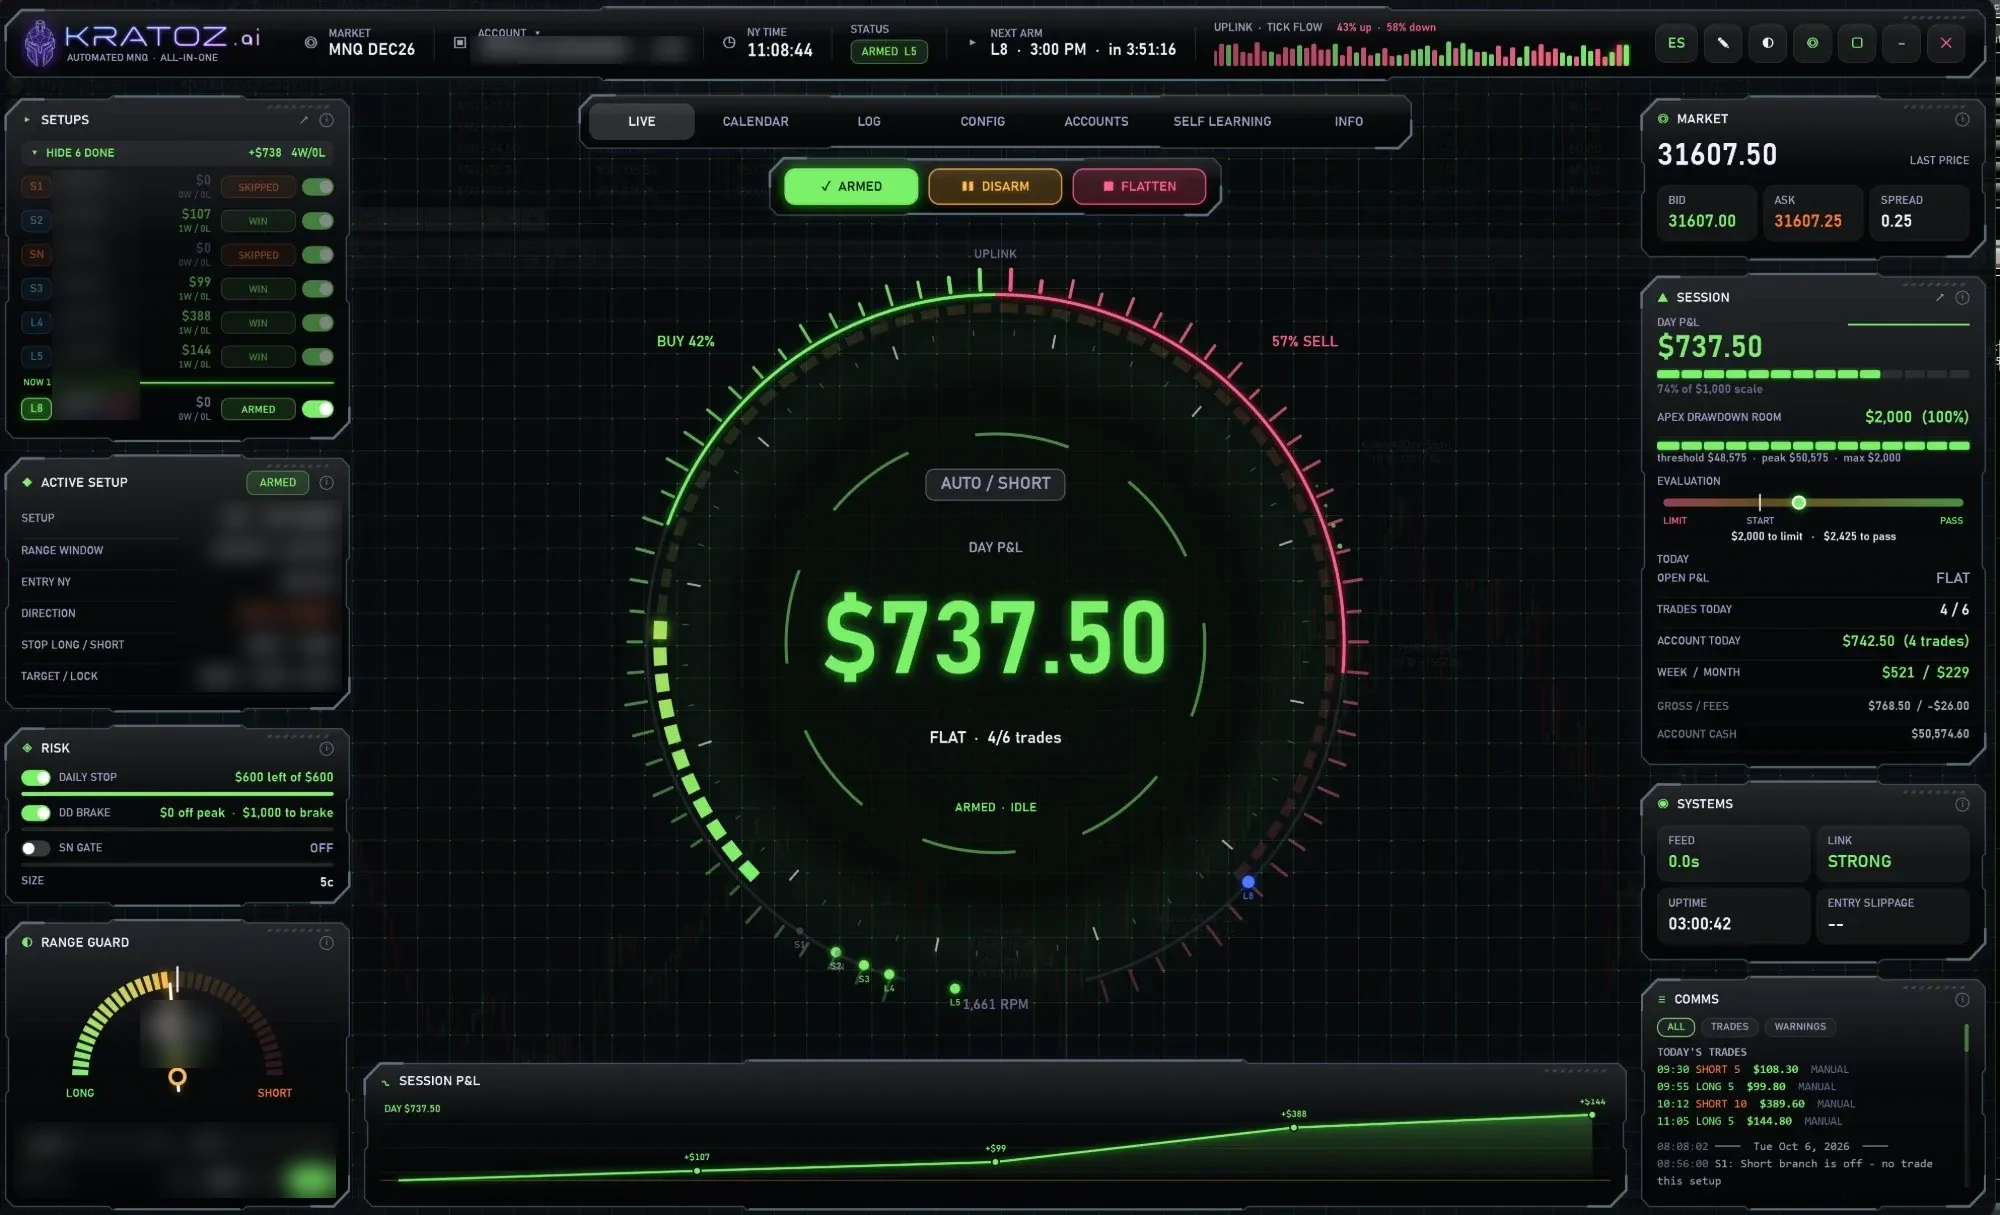
Task: Disable the Daily Stop toggle
Action: [x=36, y=777]
